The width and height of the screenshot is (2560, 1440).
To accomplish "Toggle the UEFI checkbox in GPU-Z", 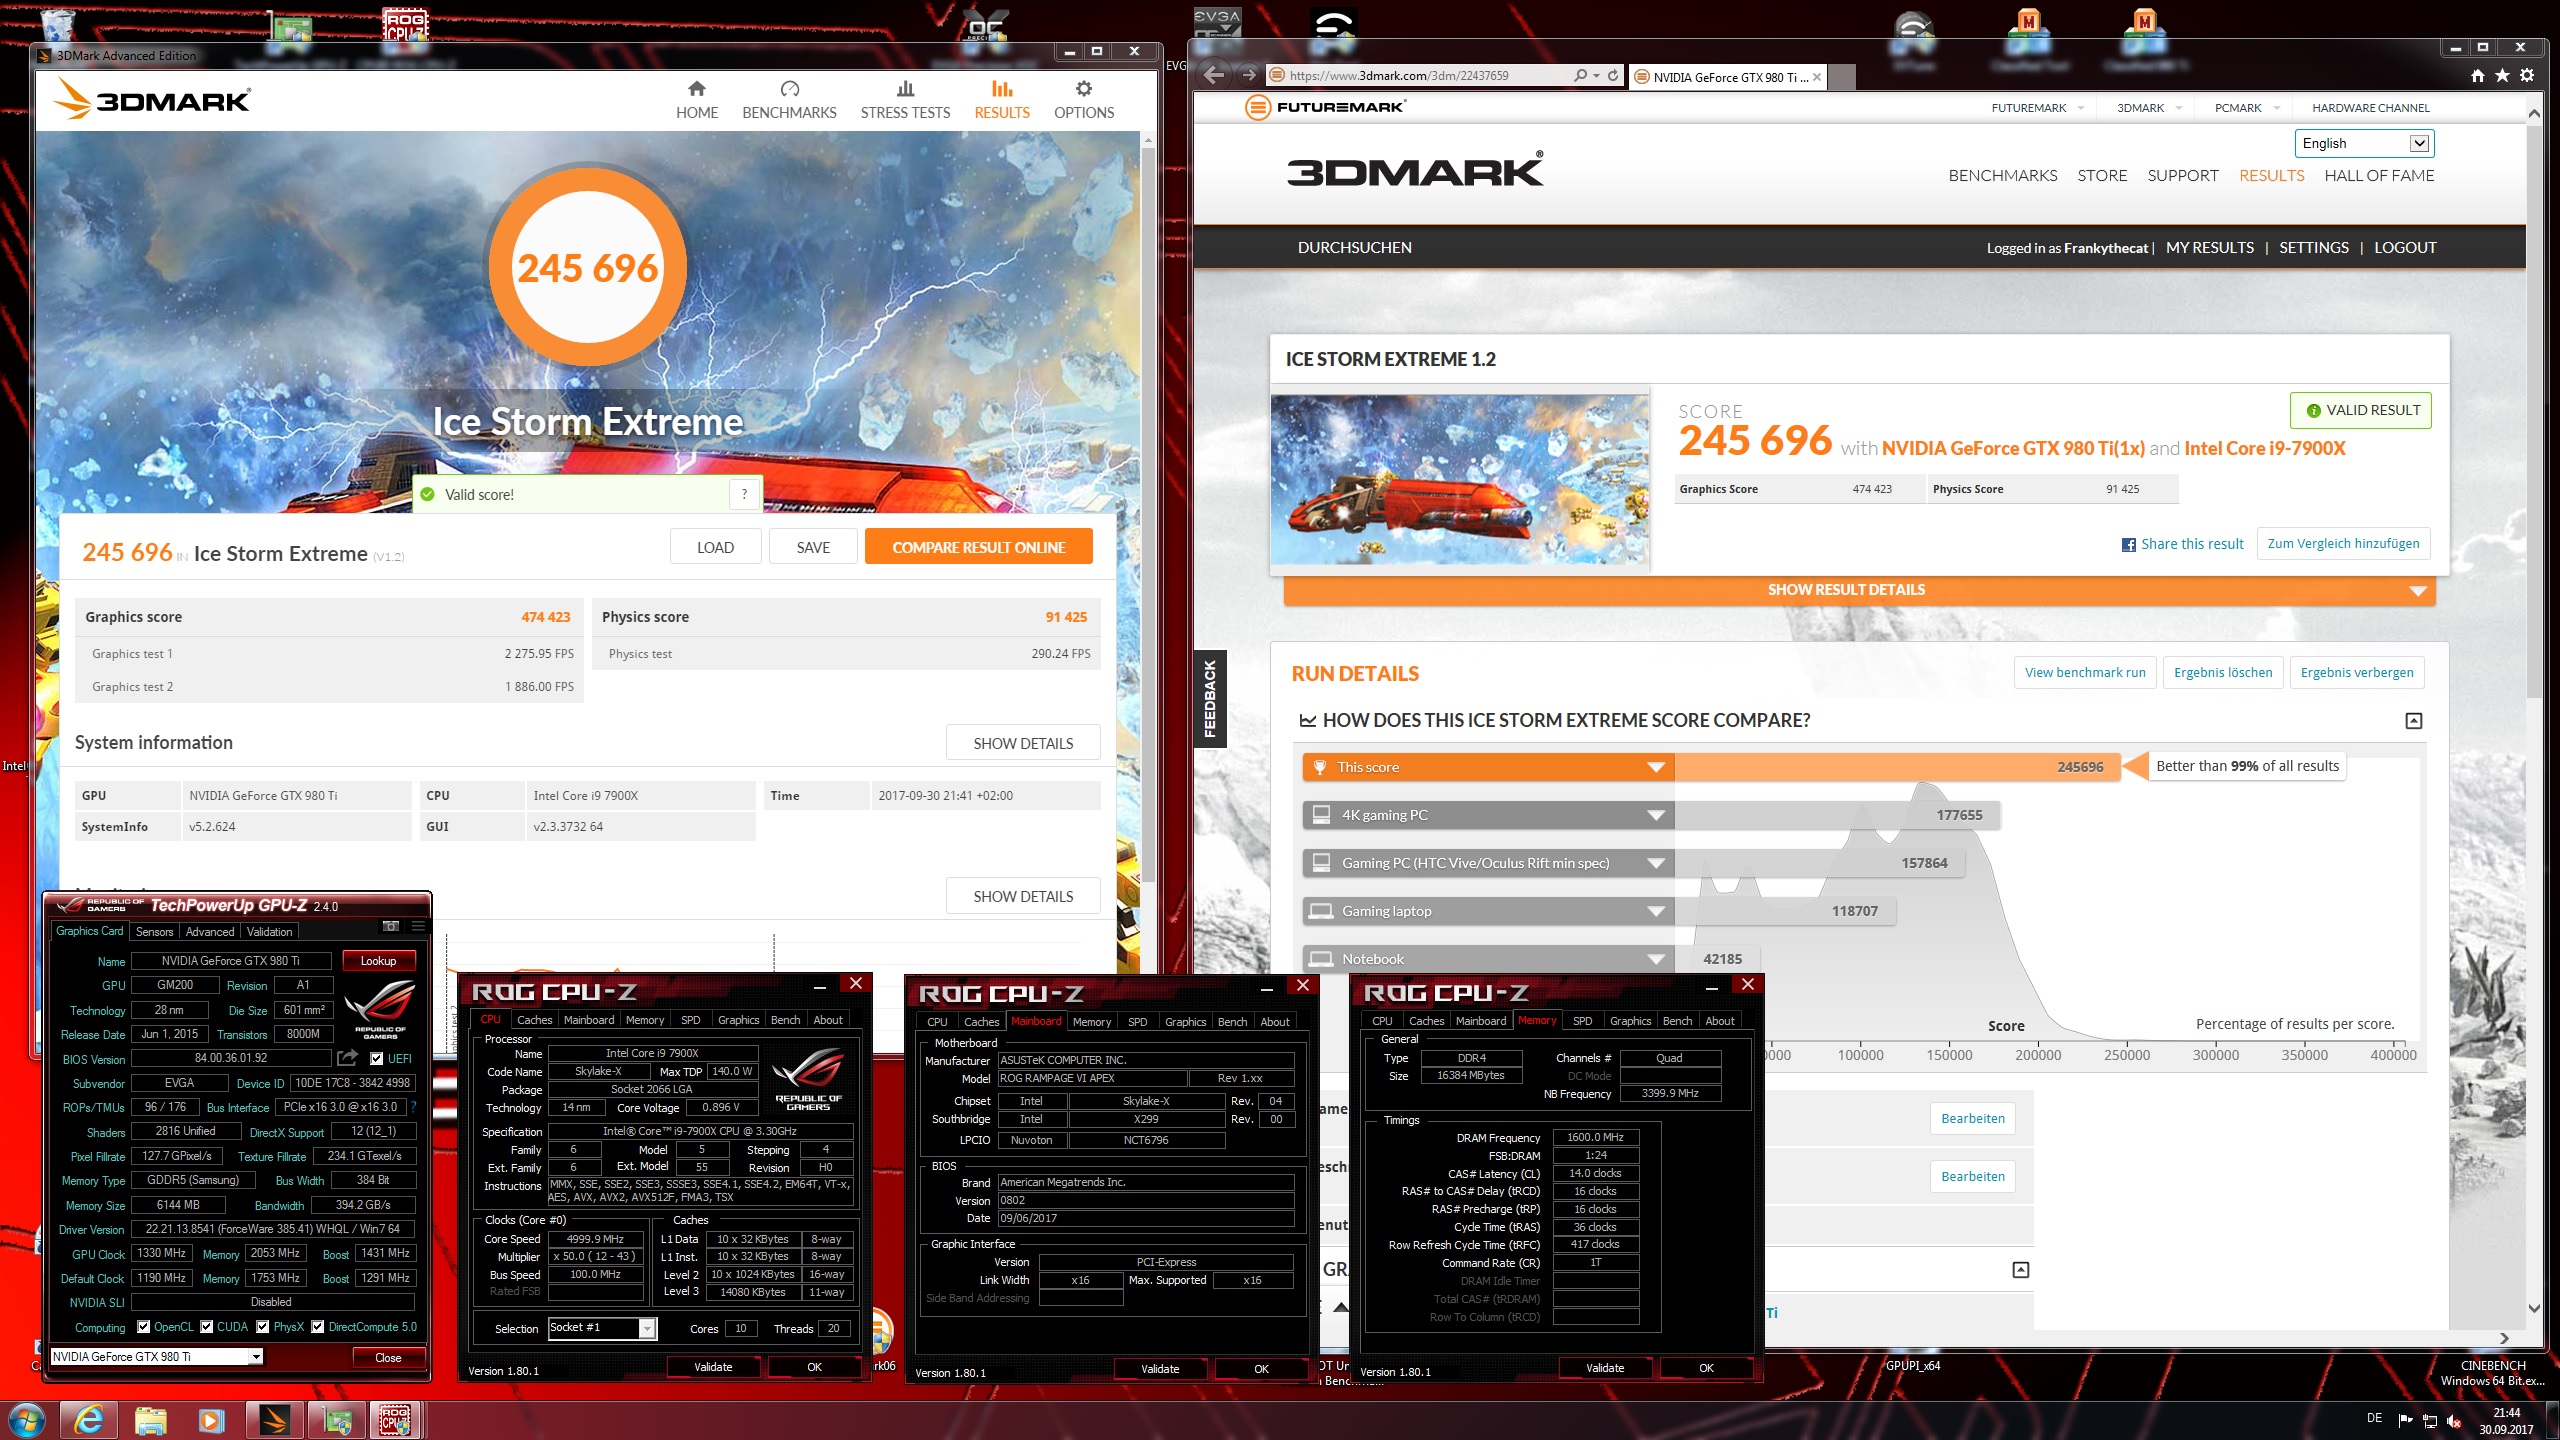I will tap(377, 1058).
